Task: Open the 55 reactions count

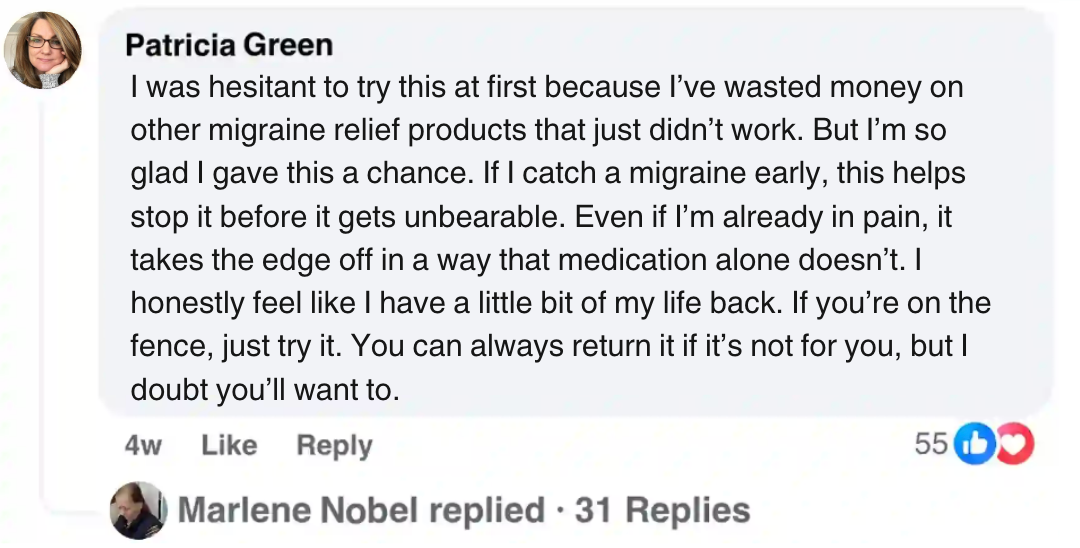Action: [x=931, y=444]
